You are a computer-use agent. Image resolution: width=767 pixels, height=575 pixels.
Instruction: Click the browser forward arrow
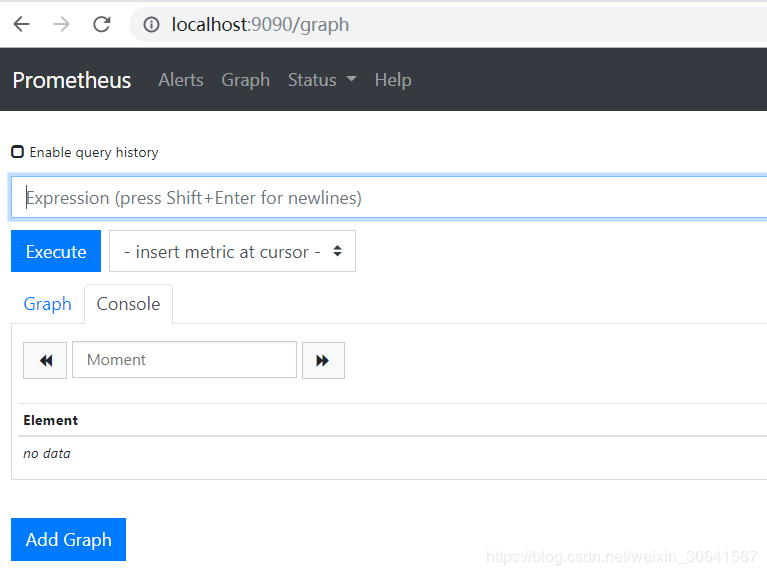click(x=61, y=24)
